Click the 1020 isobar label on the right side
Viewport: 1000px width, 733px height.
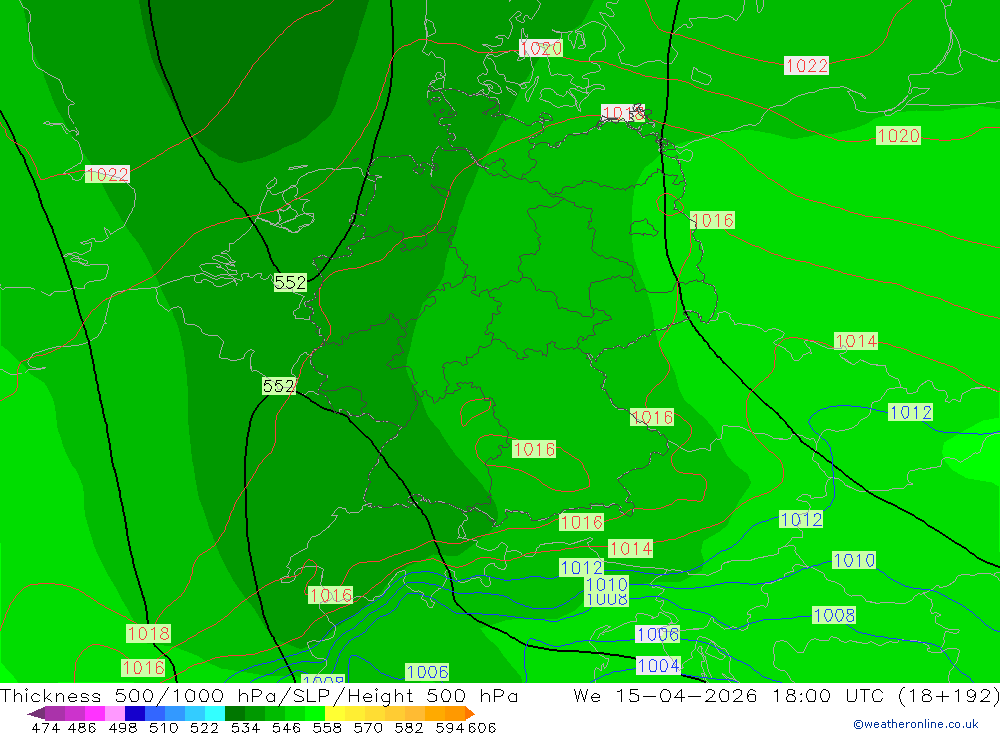coord(898,135)
